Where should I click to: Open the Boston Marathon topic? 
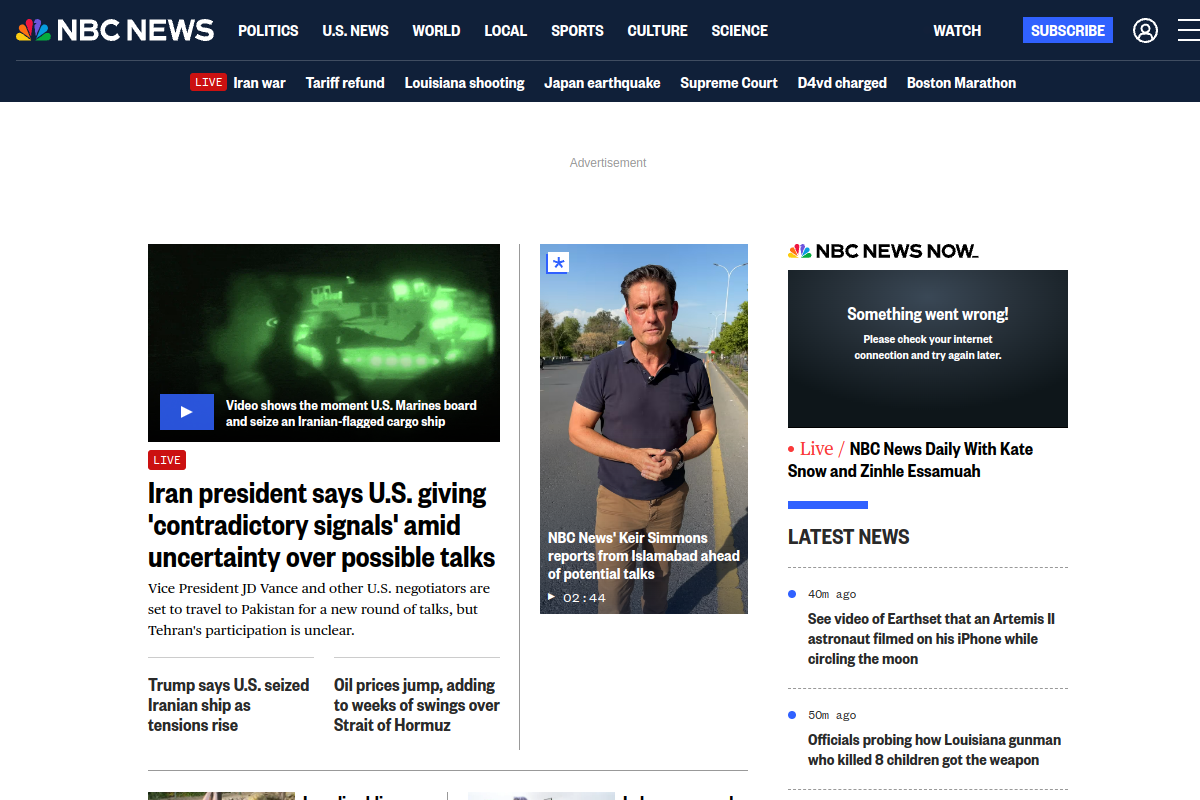coord(961,83)
